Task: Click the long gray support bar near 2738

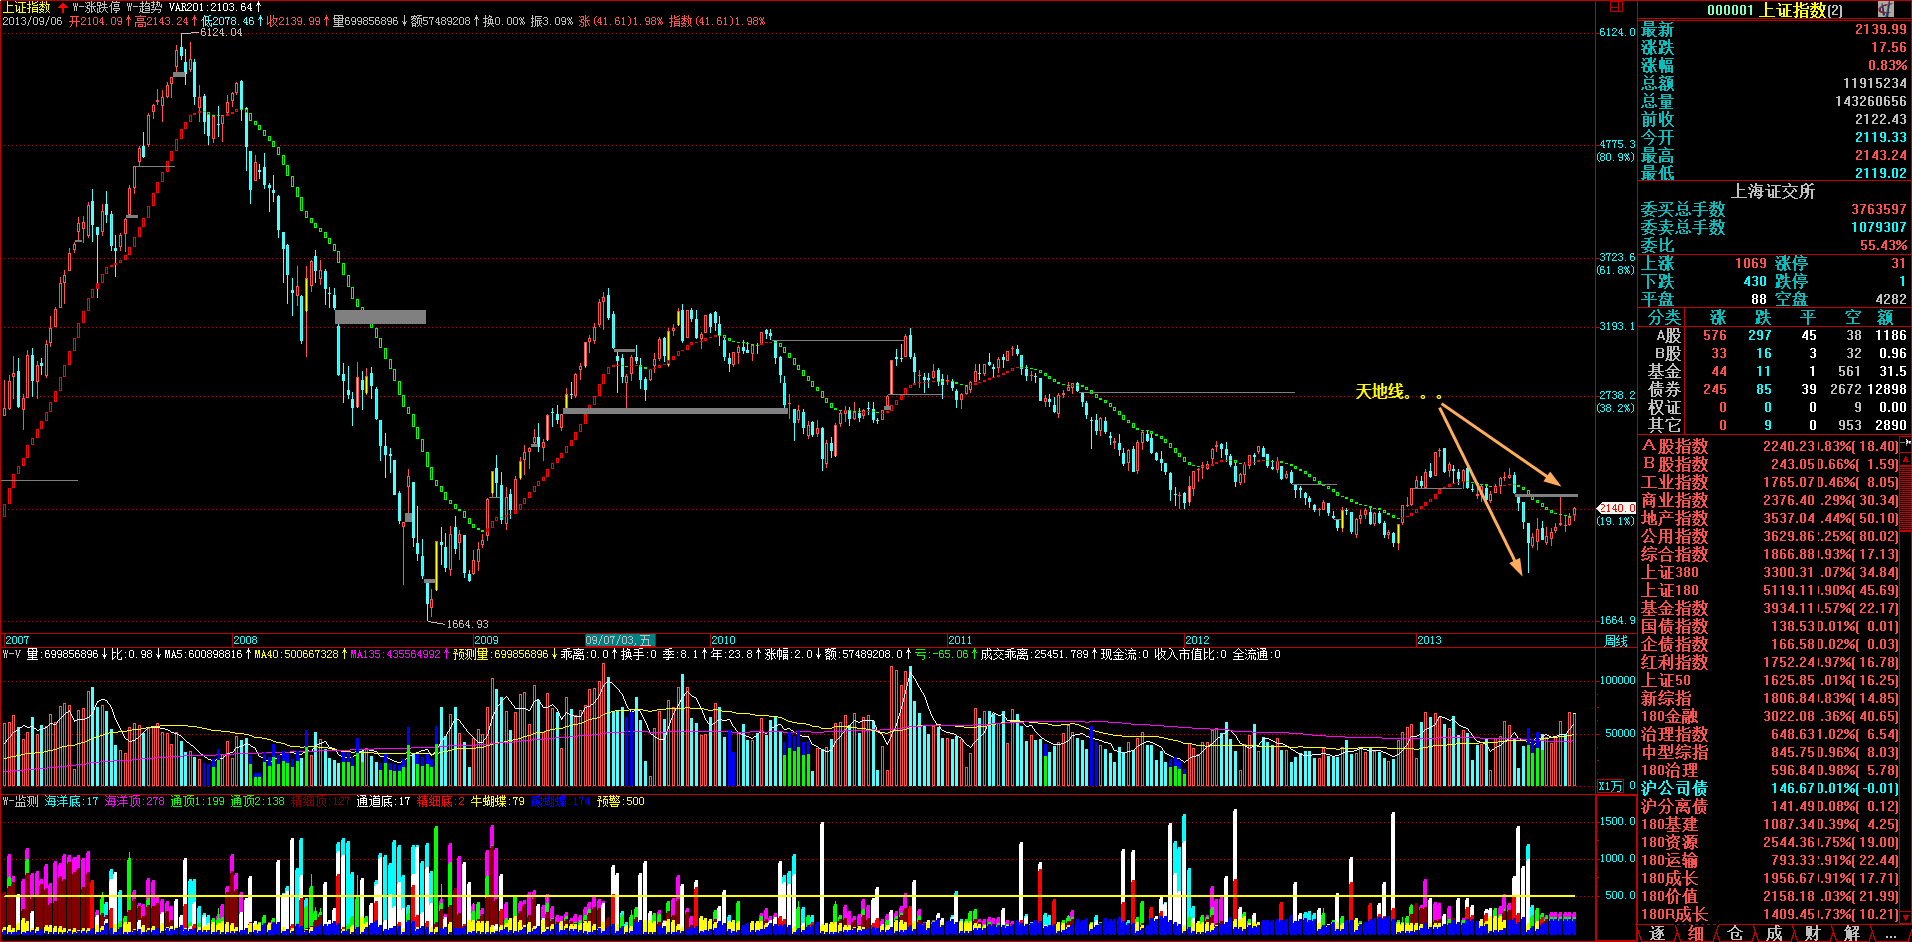Action: tap(675, 410)
